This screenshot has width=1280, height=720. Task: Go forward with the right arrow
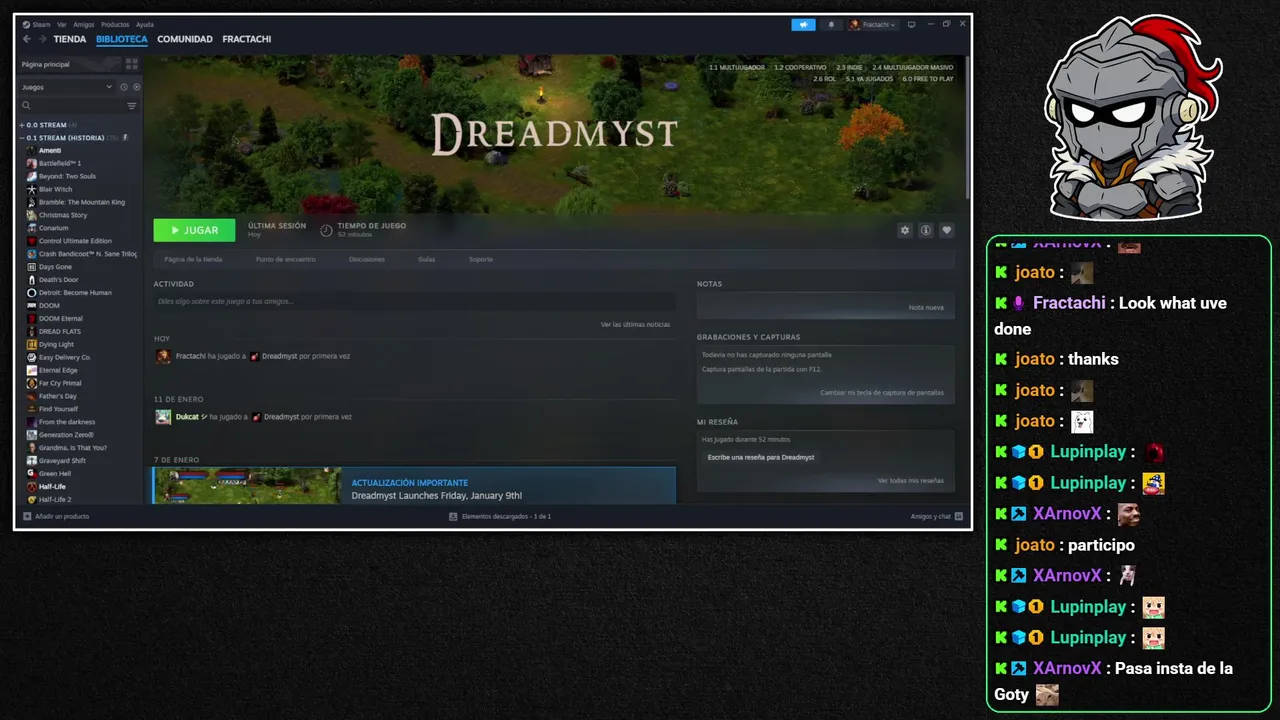coord(42,39)
